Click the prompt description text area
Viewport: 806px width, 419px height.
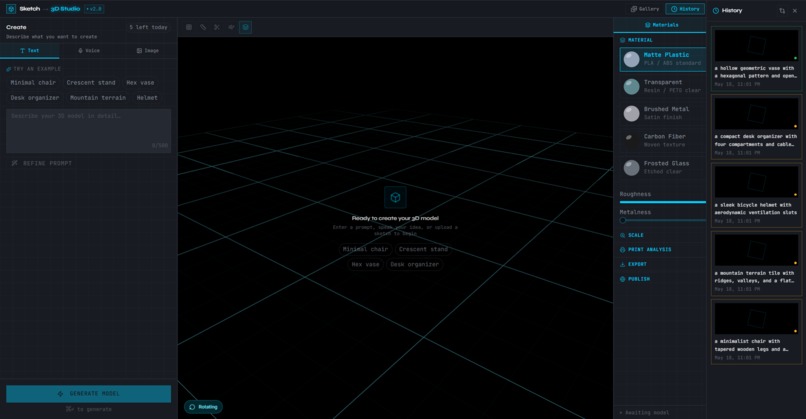click(88, 131)
